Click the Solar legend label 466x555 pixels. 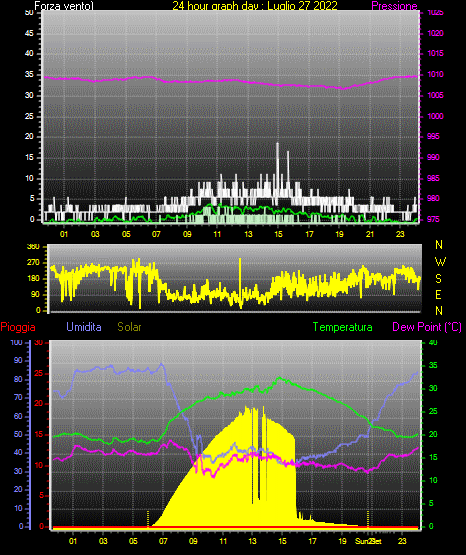pyautogui.click(x=129, y=327)
